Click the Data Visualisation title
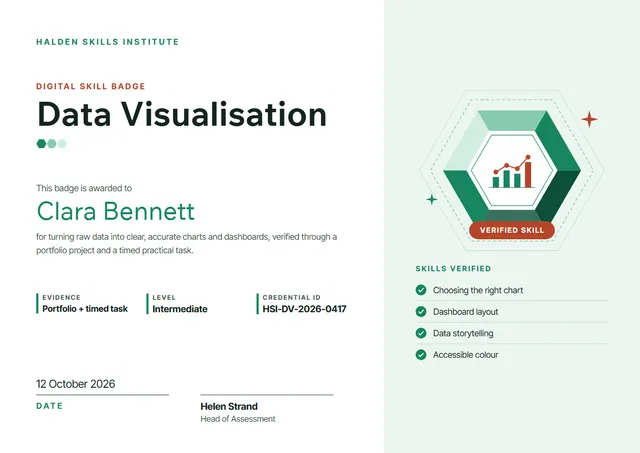 click(x=182, y=114)
